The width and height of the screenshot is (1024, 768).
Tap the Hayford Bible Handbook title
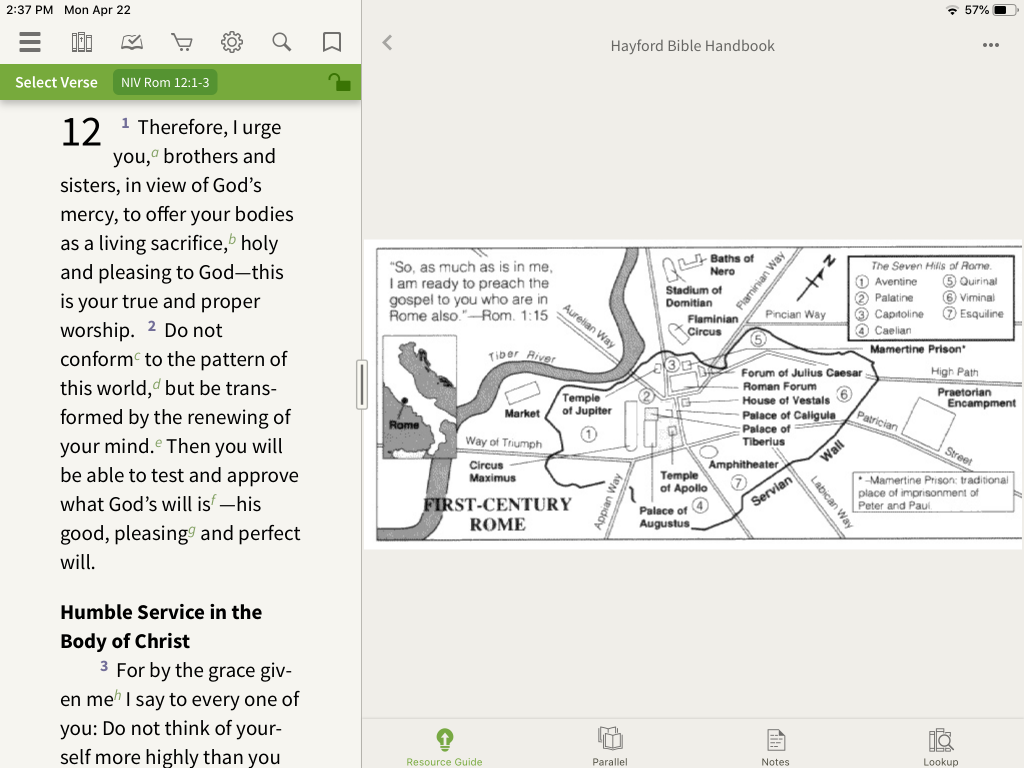[x=692, y=46]
